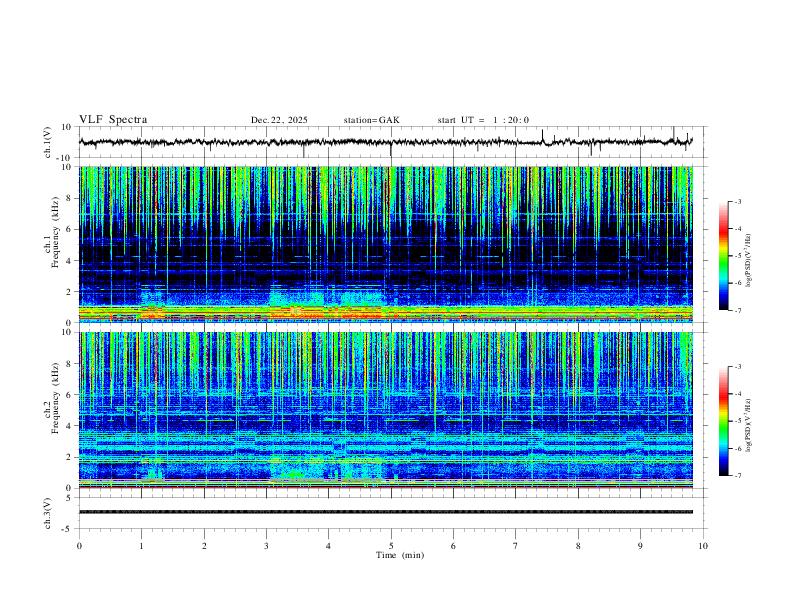Click the time axis tick label '7'

[516, 546]
